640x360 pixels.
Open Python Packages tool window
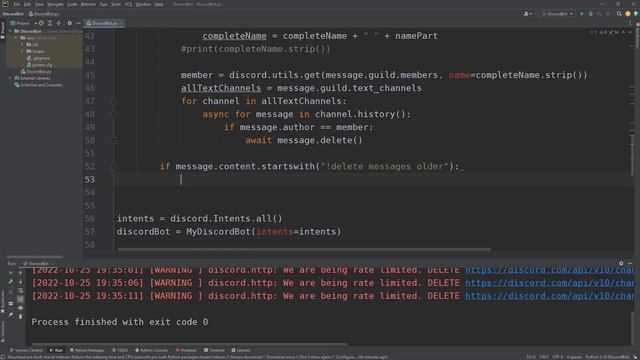point(87,350)
